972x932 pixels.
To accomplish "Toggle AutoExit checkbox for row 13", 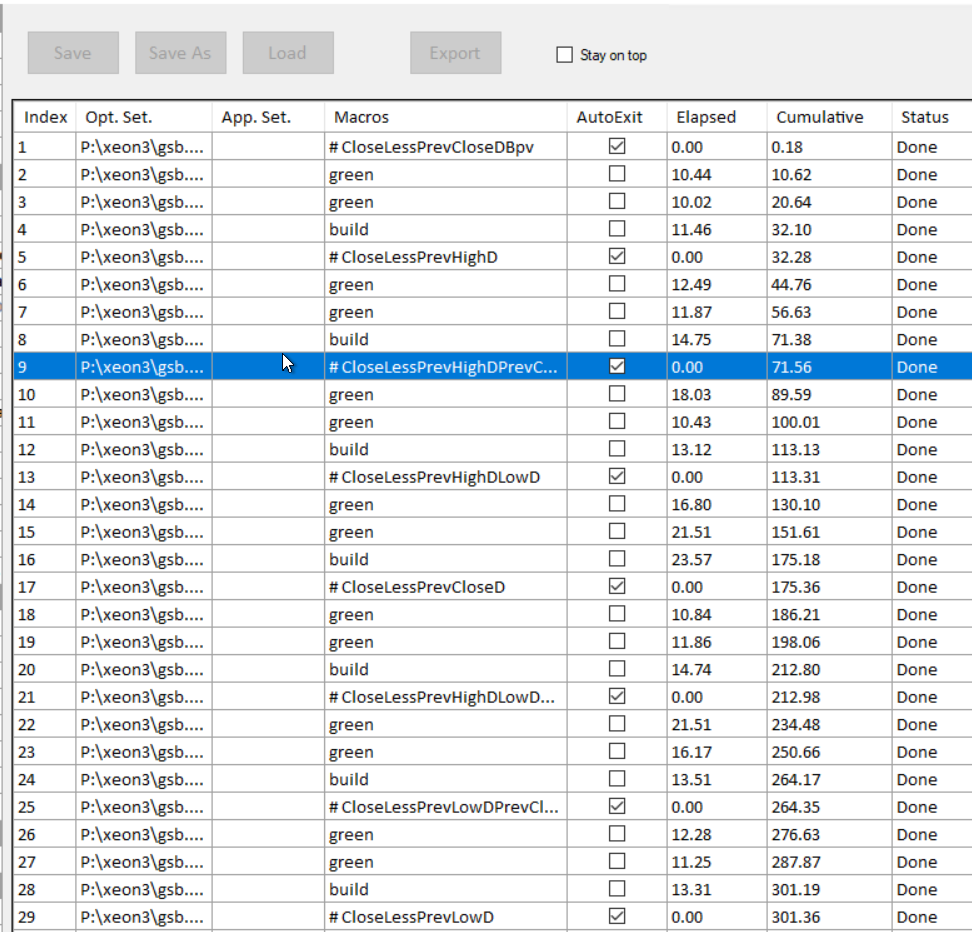I will pyautogui.click(x=617, y=477).
